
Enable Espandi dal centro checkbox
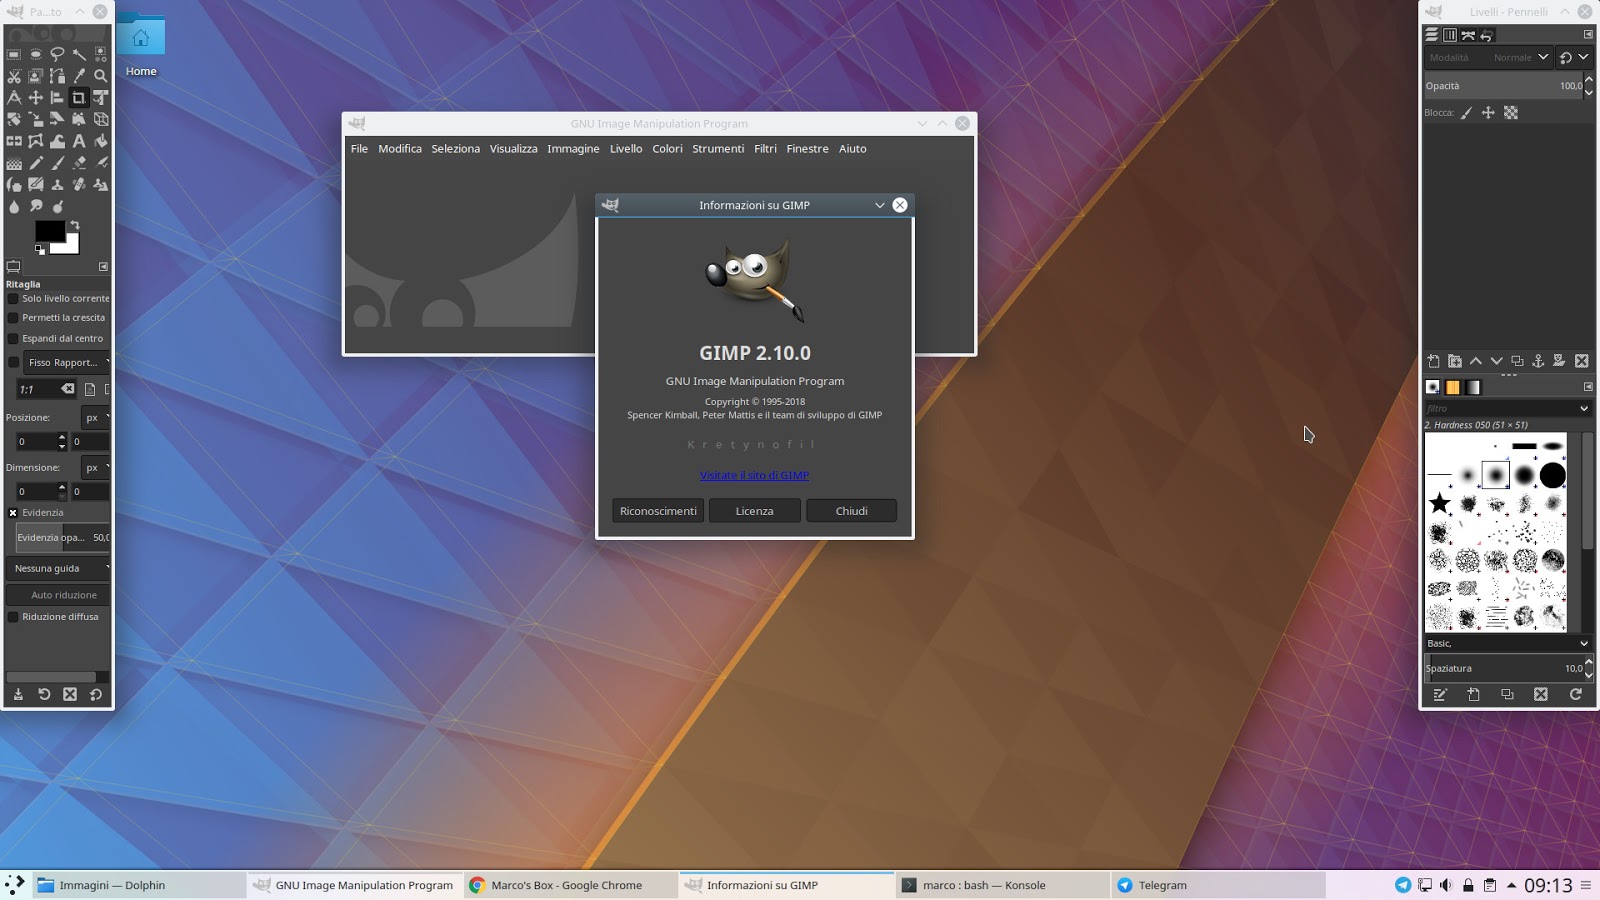[13, 338]
